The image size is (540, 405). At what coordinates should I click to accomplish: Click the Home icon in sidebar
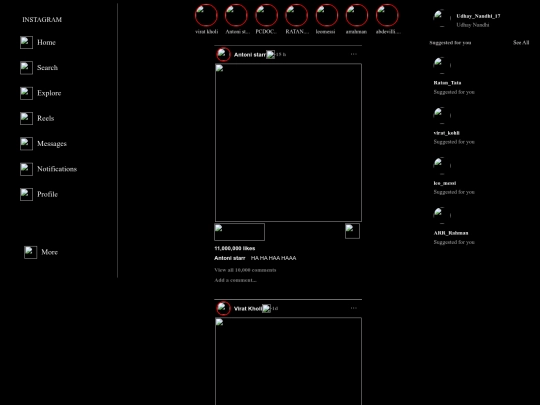[26, 42]
